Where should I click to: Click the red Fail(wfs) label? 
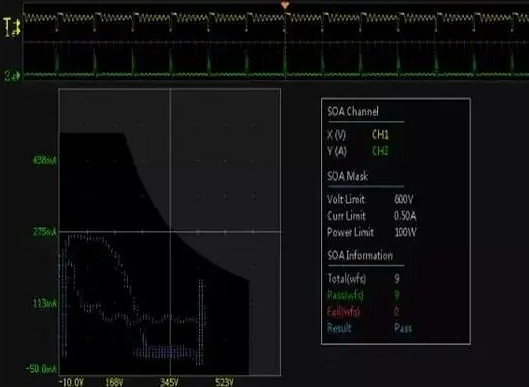(343, 311)
